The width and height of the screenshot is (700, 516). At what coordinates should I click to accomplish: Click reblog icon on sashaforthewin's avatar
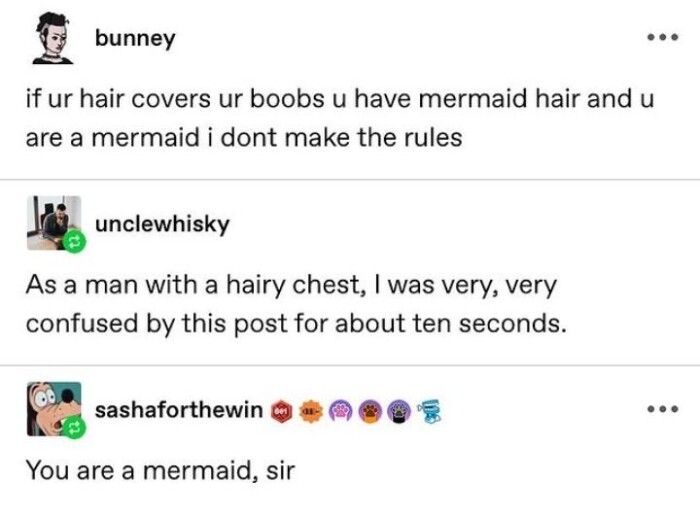(74, 428)
